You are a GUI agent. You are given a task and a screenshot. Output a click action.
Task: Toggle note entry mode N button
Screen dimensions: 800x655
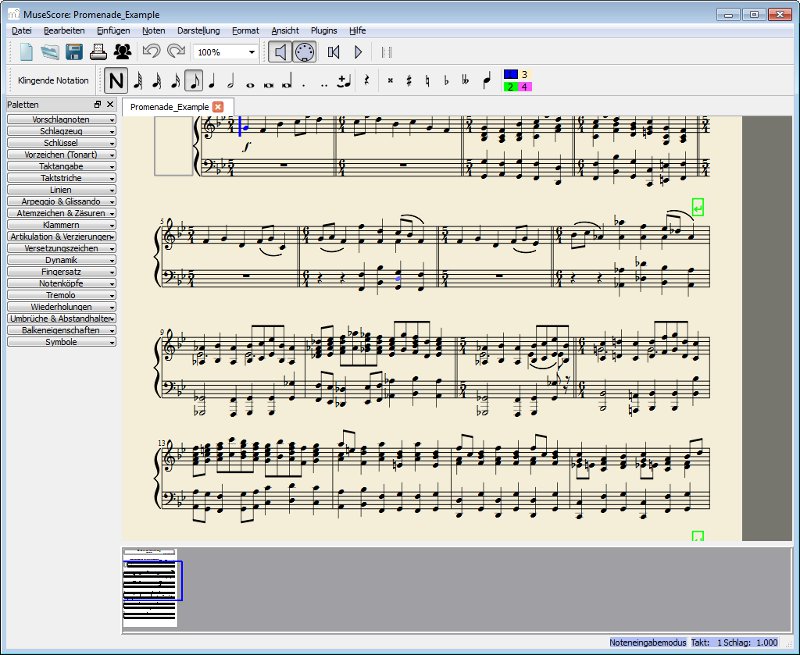coord(116,81)
